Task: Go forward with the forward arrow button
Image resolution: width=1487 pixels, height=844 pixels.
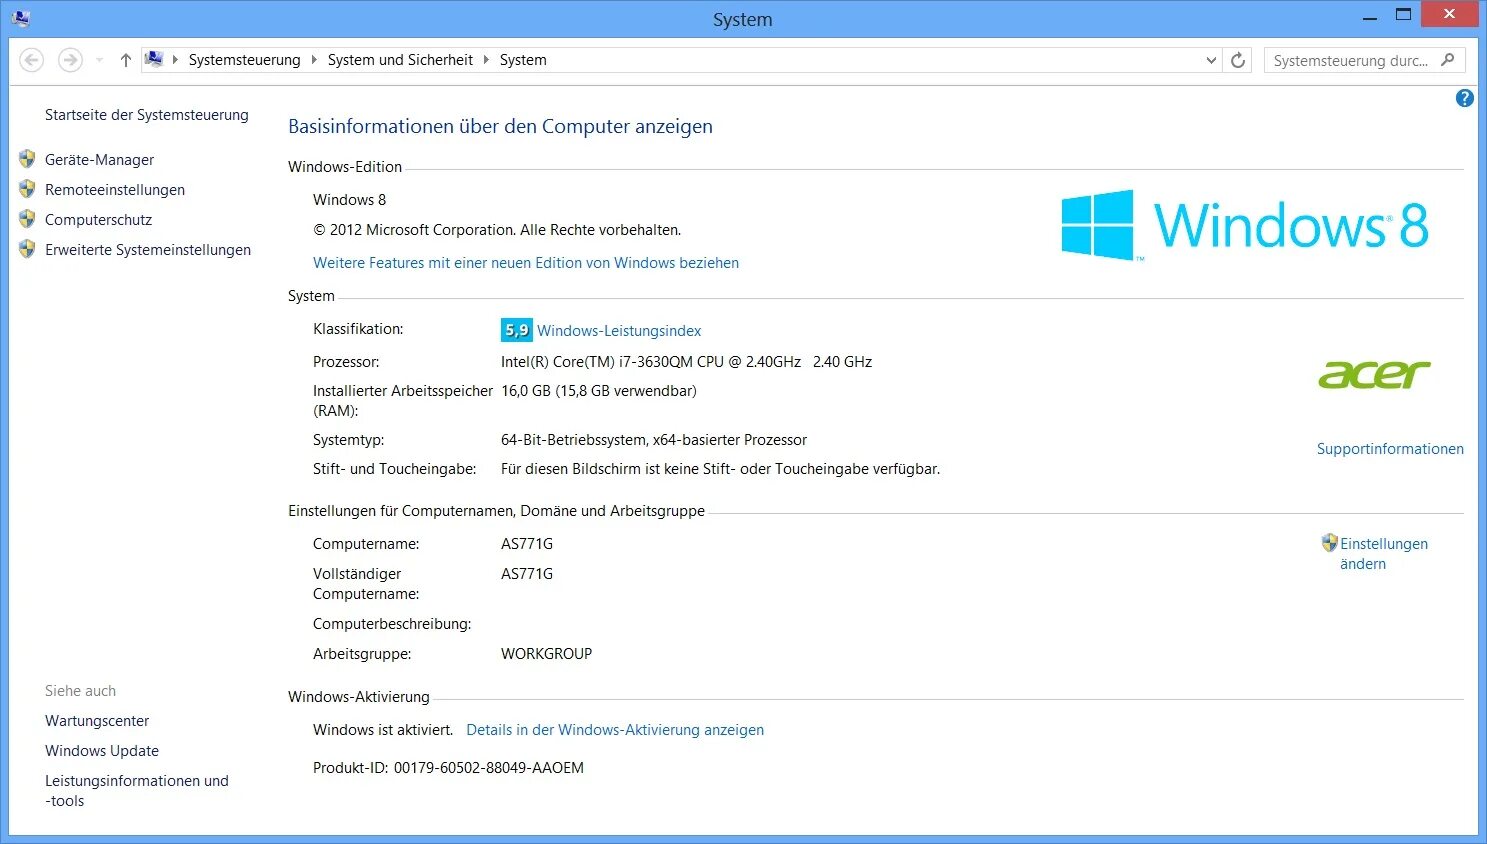Action: click(x=70, y=60)
